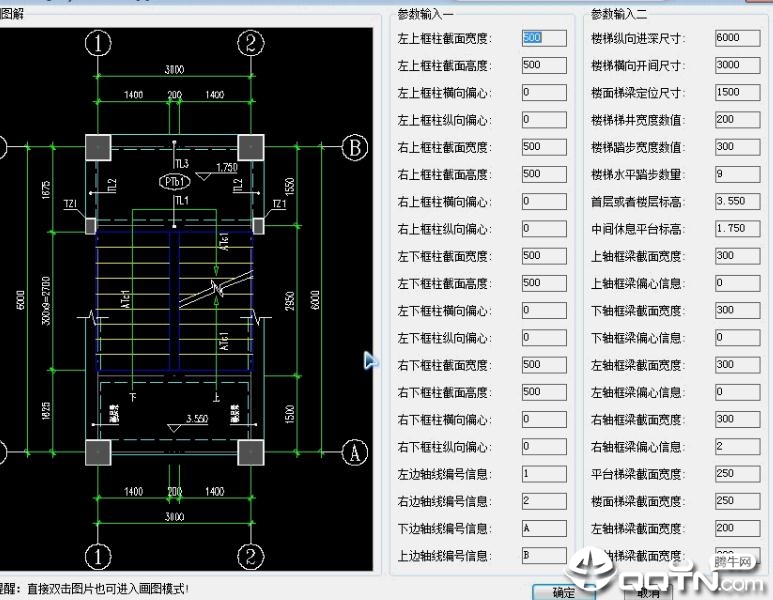Select the 左上框柱截面宽度 input field
This screenshot has height=600, width=773.
[x=543, y=38]
